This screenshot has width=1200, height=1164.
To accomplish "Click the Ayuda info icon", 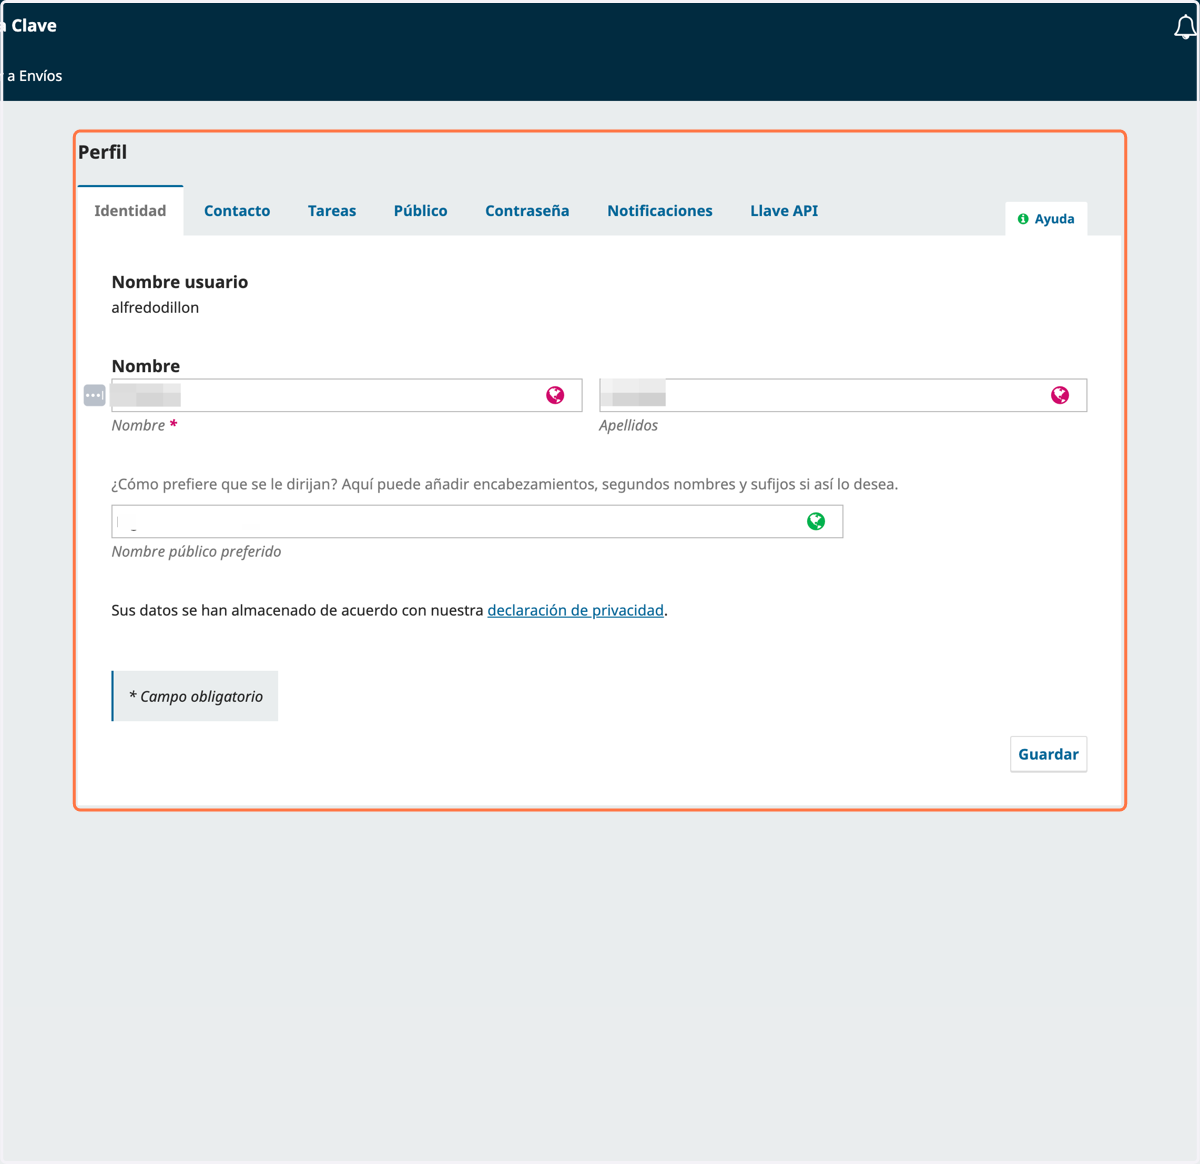I will (1023, 219).
